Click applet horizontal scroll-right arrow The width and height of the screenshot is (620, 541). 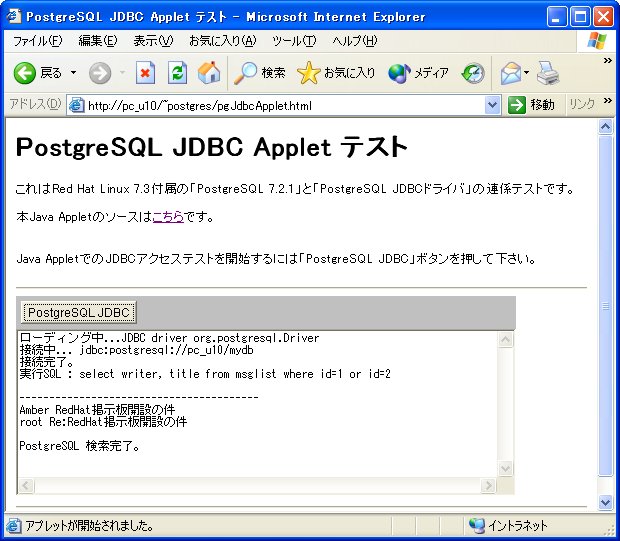(x=488, y=485)
